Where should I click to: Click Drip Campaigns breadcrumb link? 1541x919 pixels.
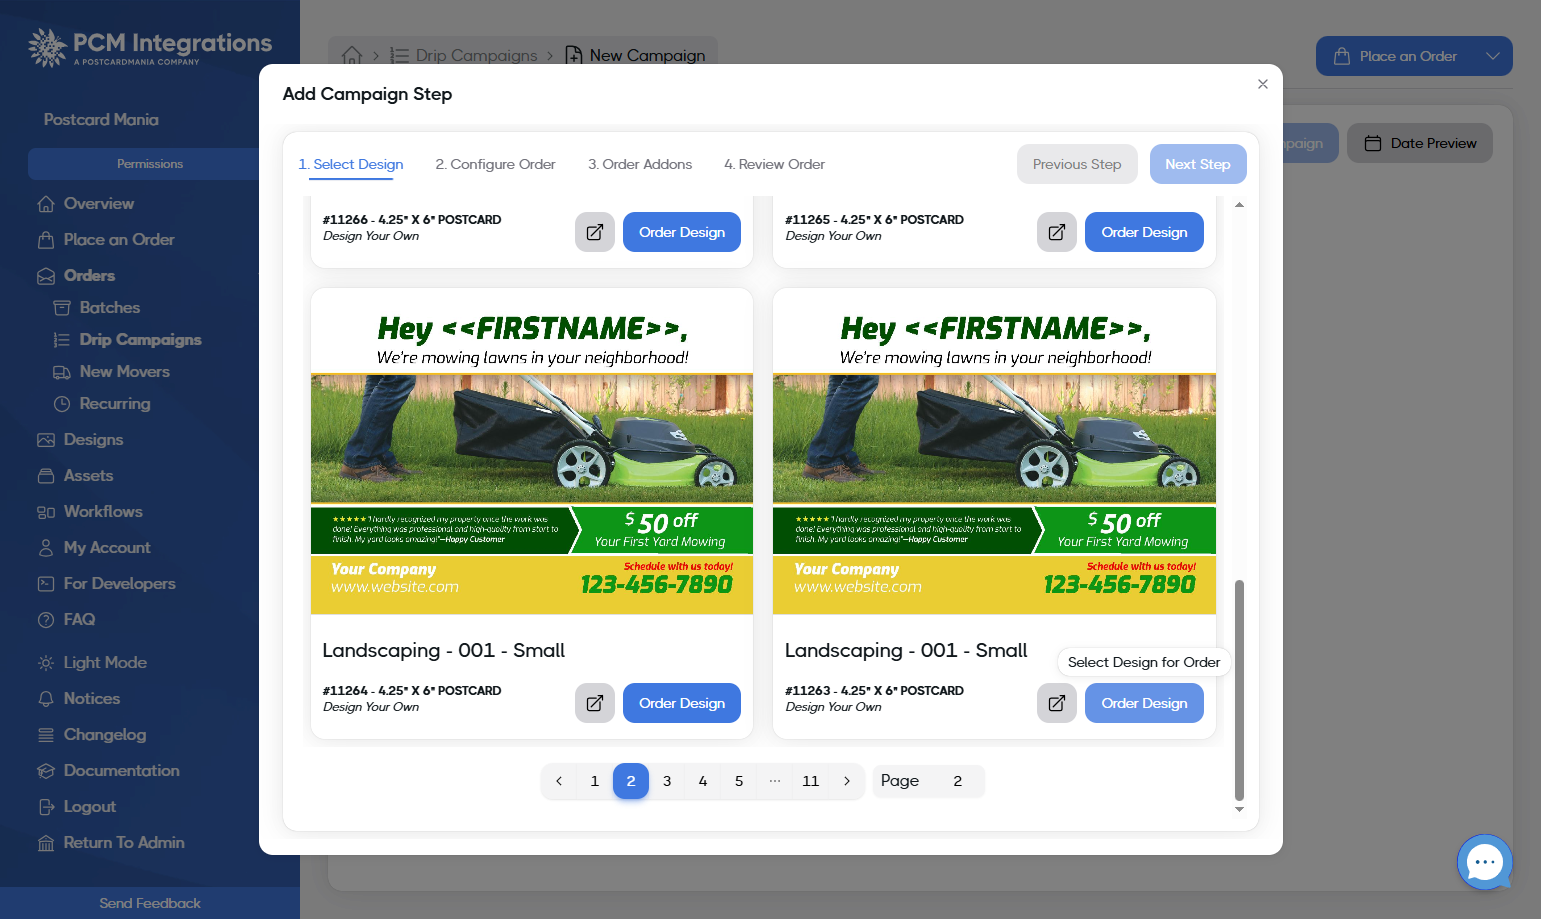click(x=464, y=56)
